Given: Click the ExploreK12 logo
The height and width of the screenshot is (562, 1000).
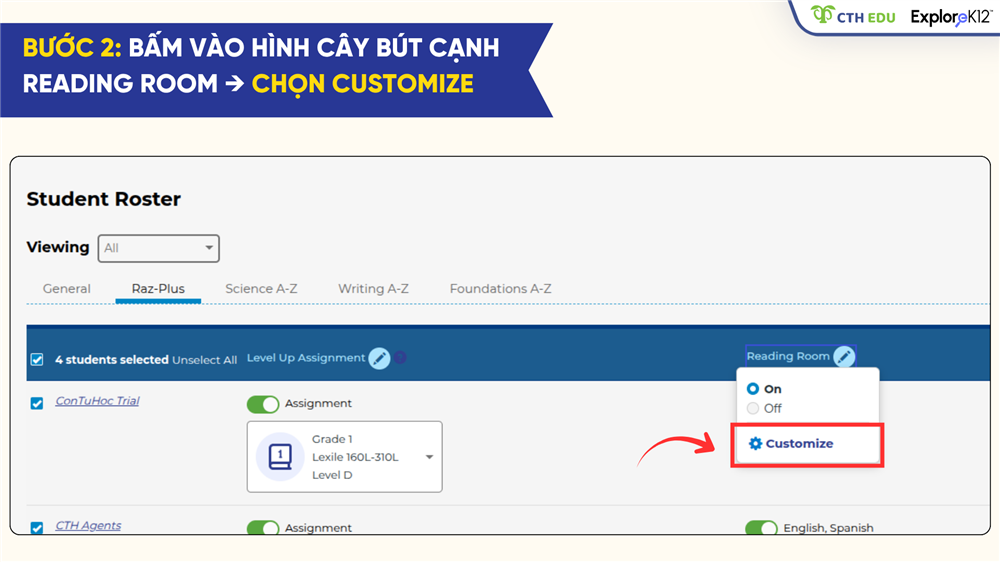Looking at the screenshot, I should 951,17.
